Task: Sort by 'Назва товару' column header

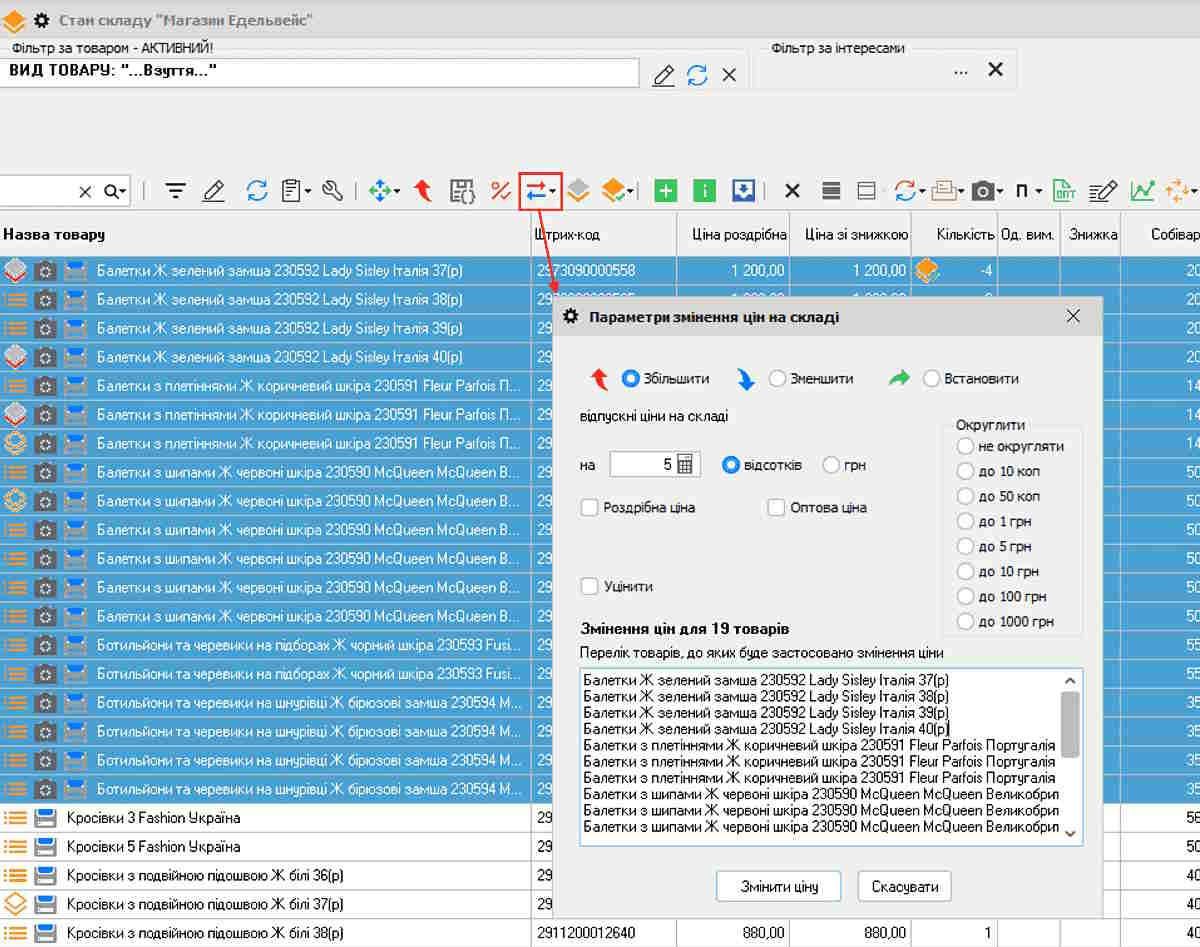Action: [54, 235]
